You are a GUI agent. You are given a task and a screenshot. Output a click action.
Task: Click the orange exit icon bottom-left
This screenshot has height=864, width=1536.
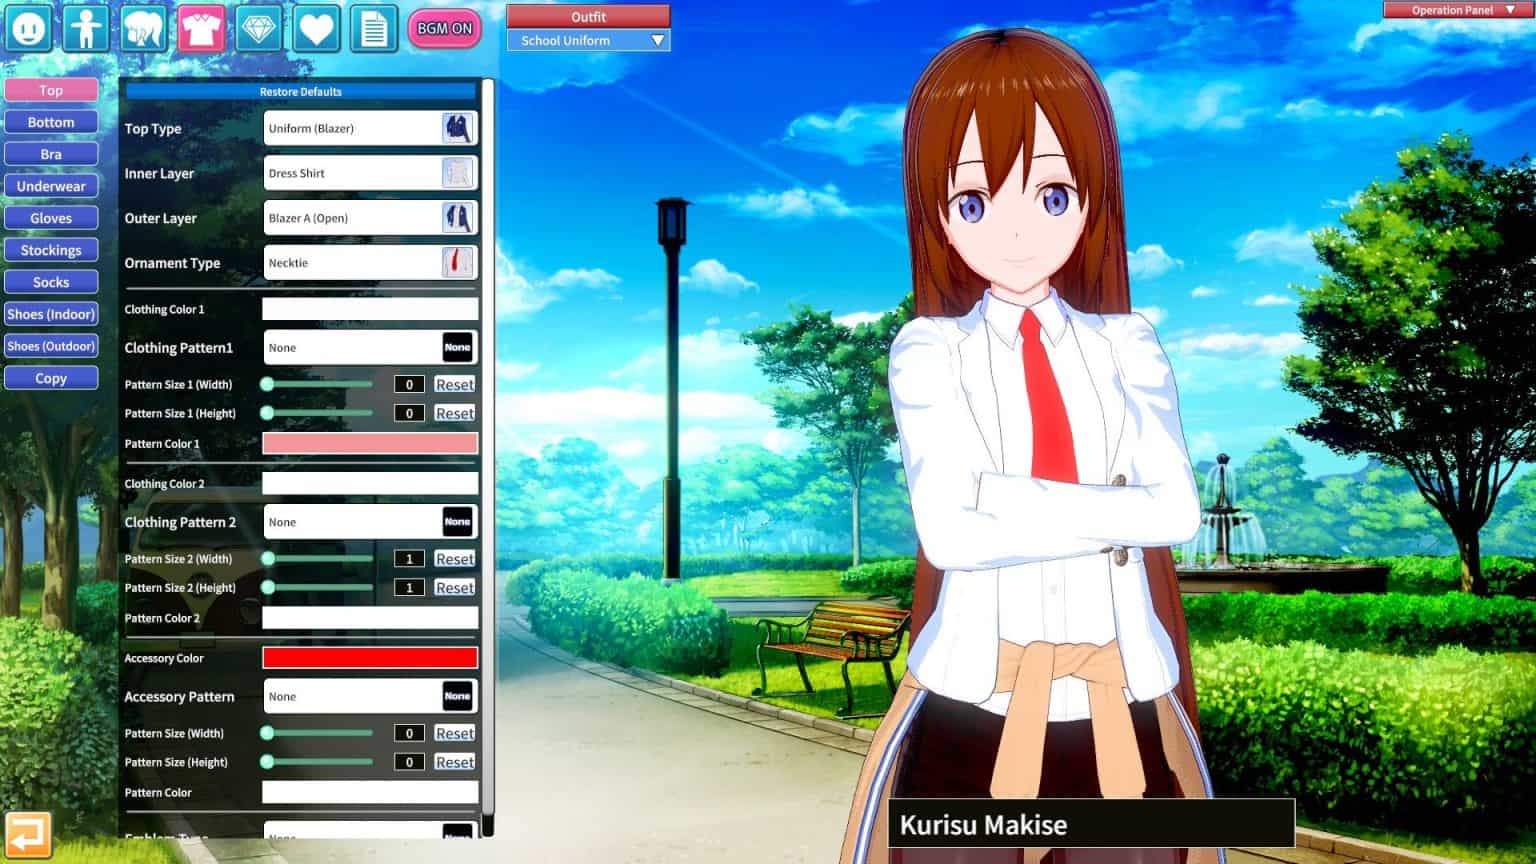[x=29, y=833]
